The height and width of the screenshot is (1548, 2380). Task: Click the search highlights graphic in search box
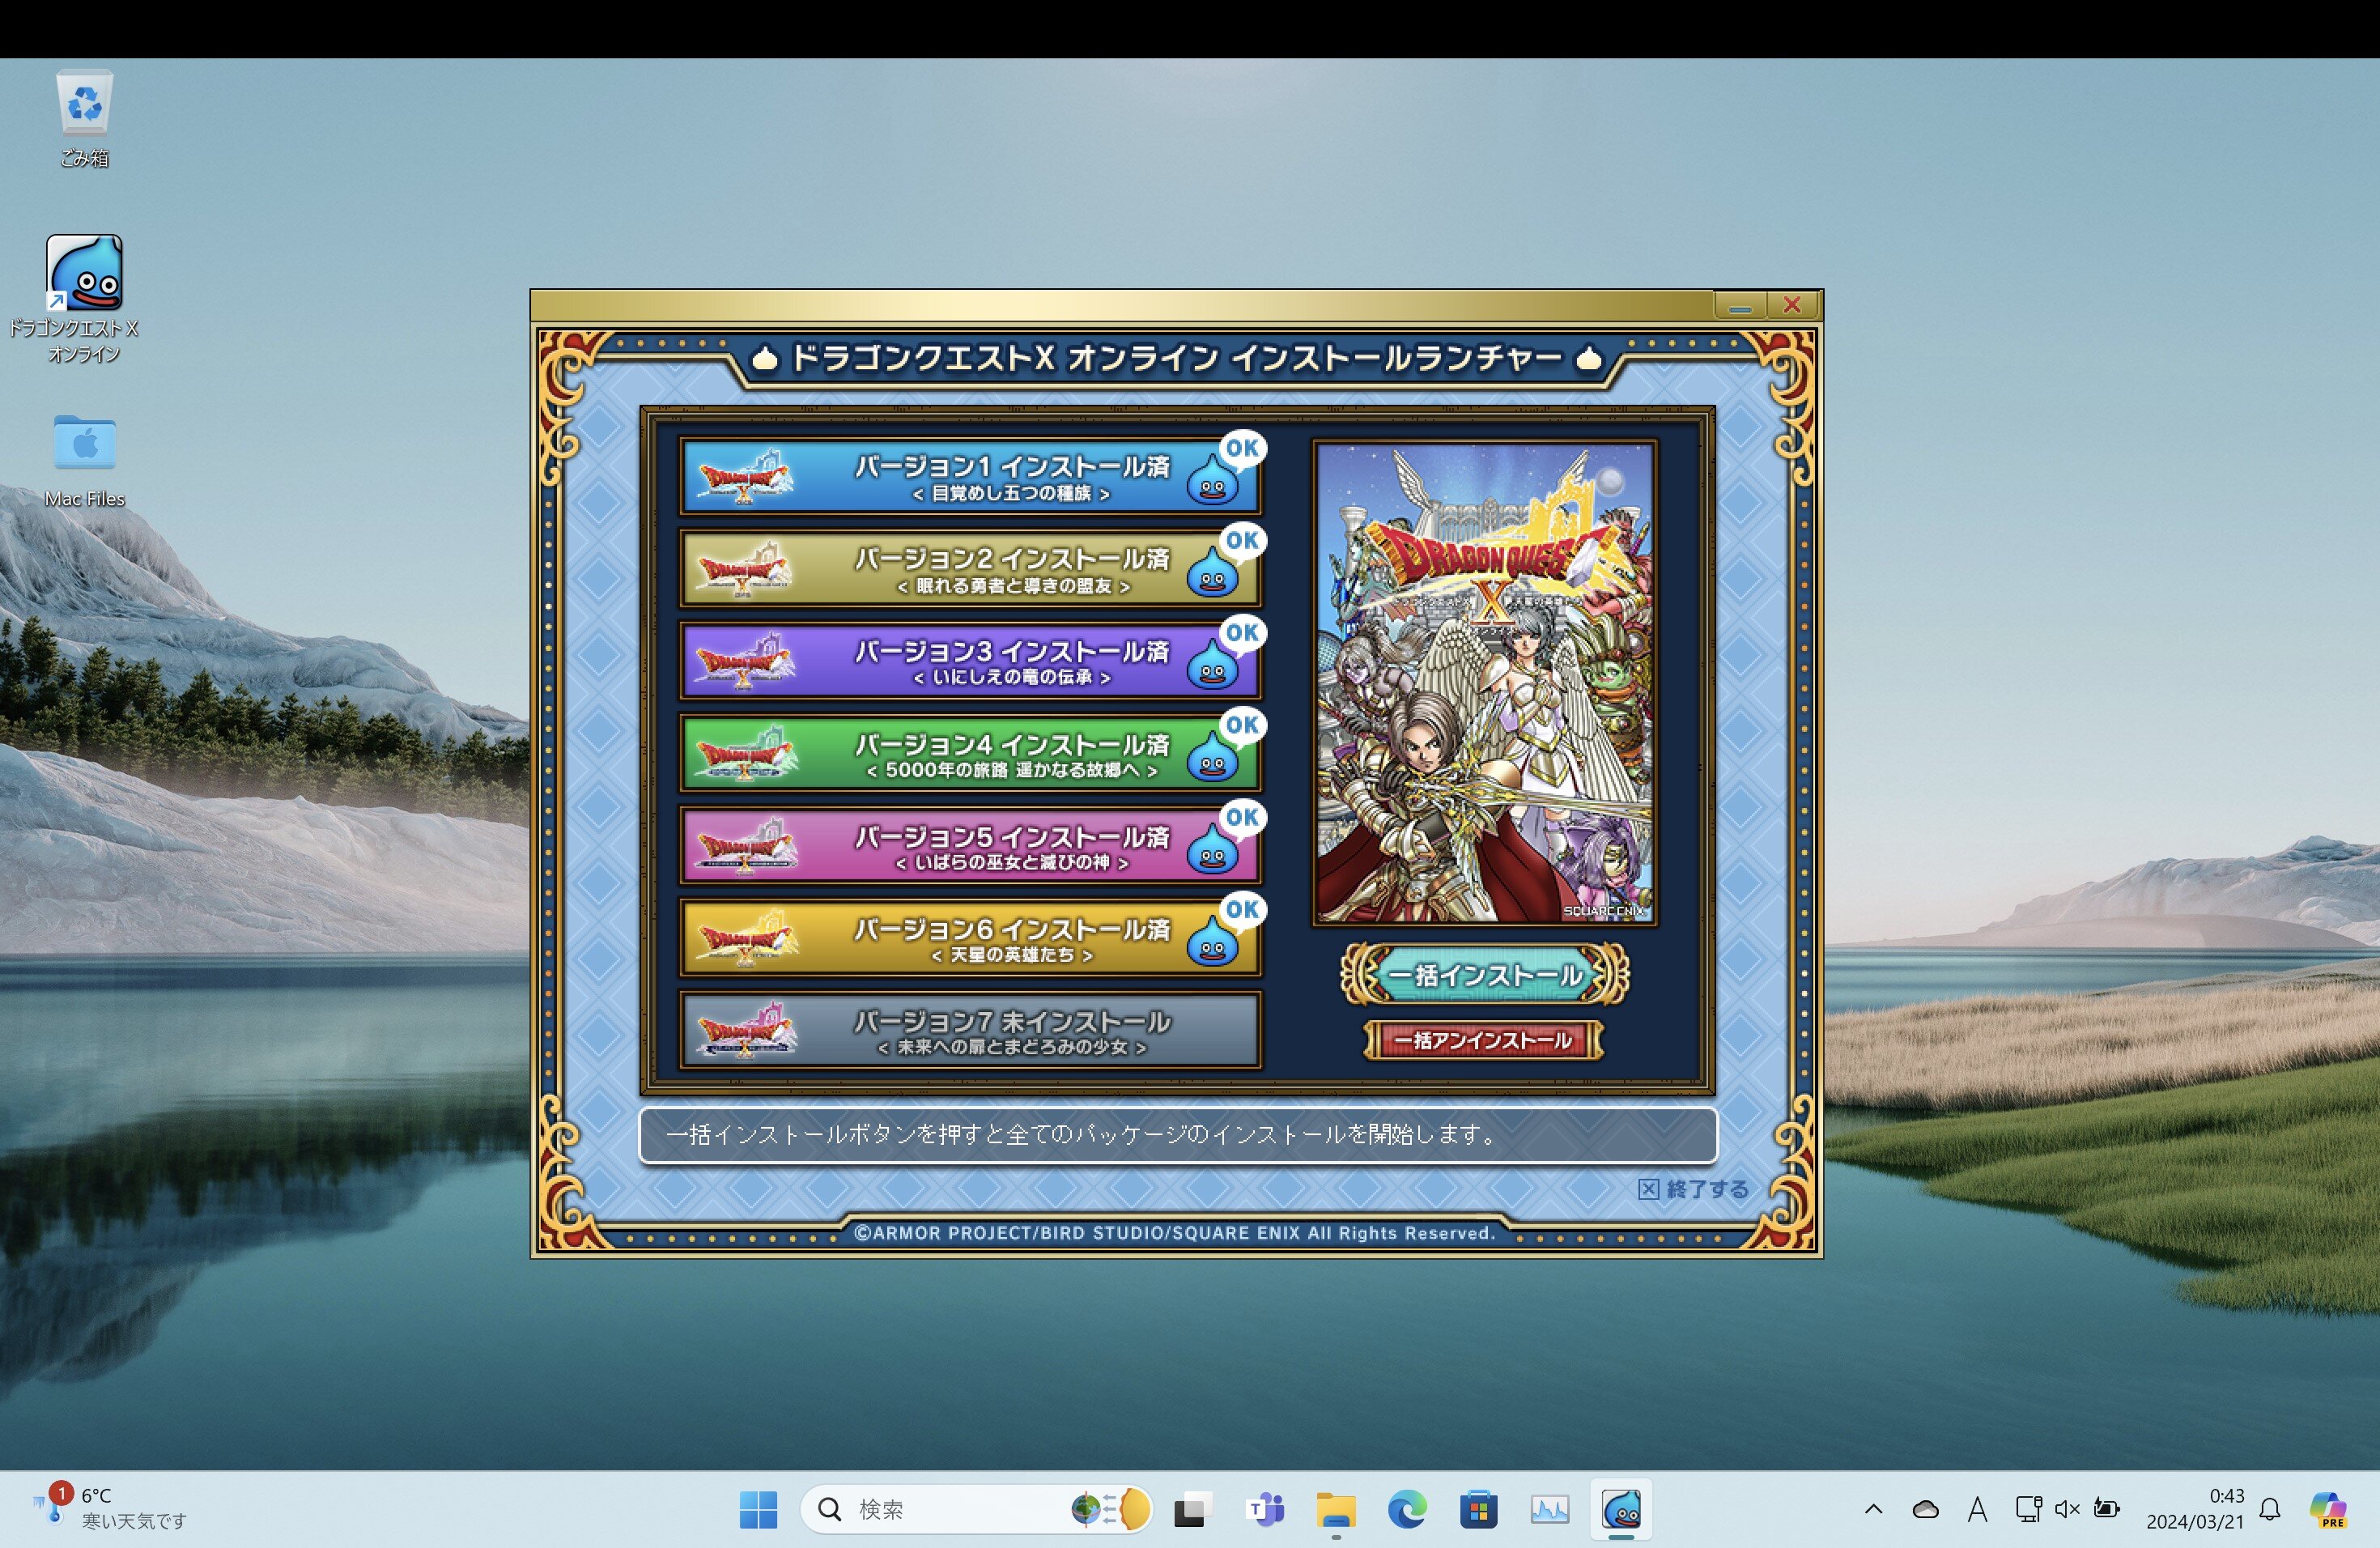coord(1110,1509)
